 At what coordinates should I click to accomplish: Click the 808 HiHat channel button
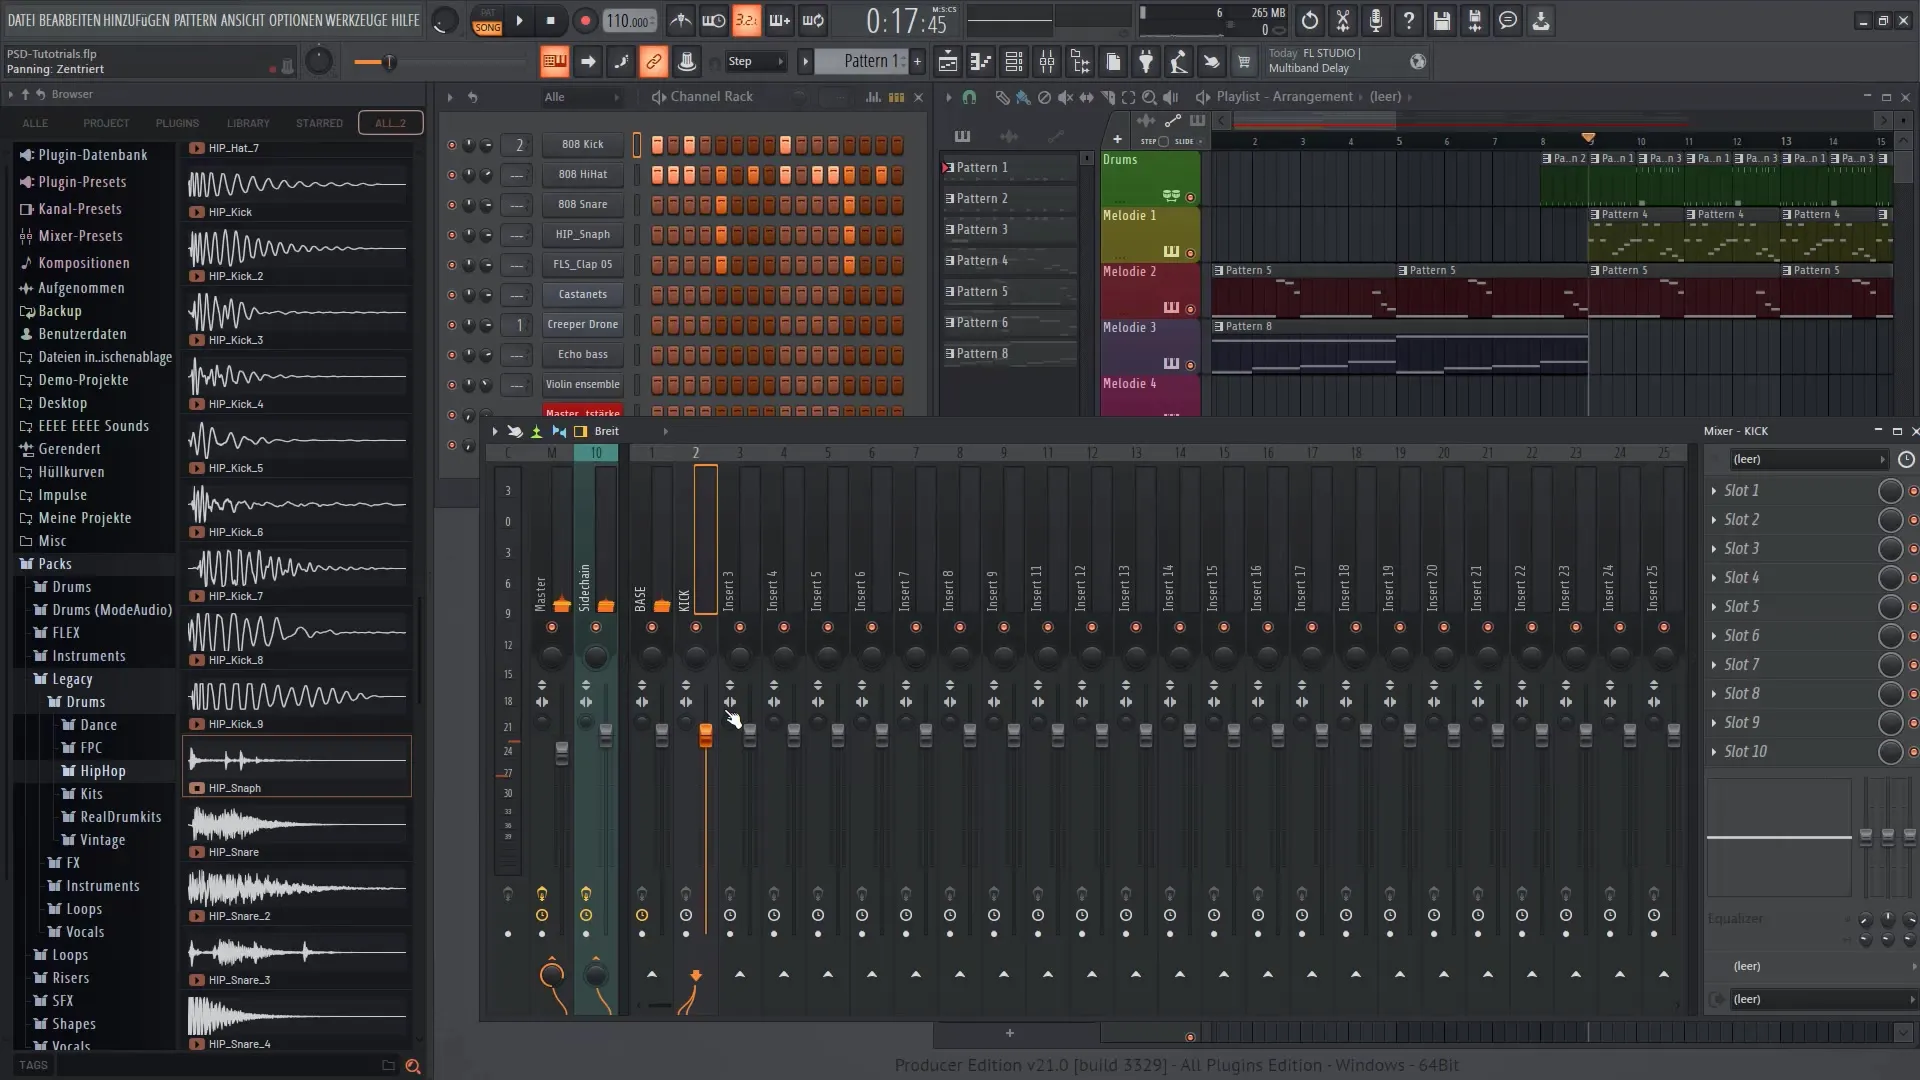(583, 175)
